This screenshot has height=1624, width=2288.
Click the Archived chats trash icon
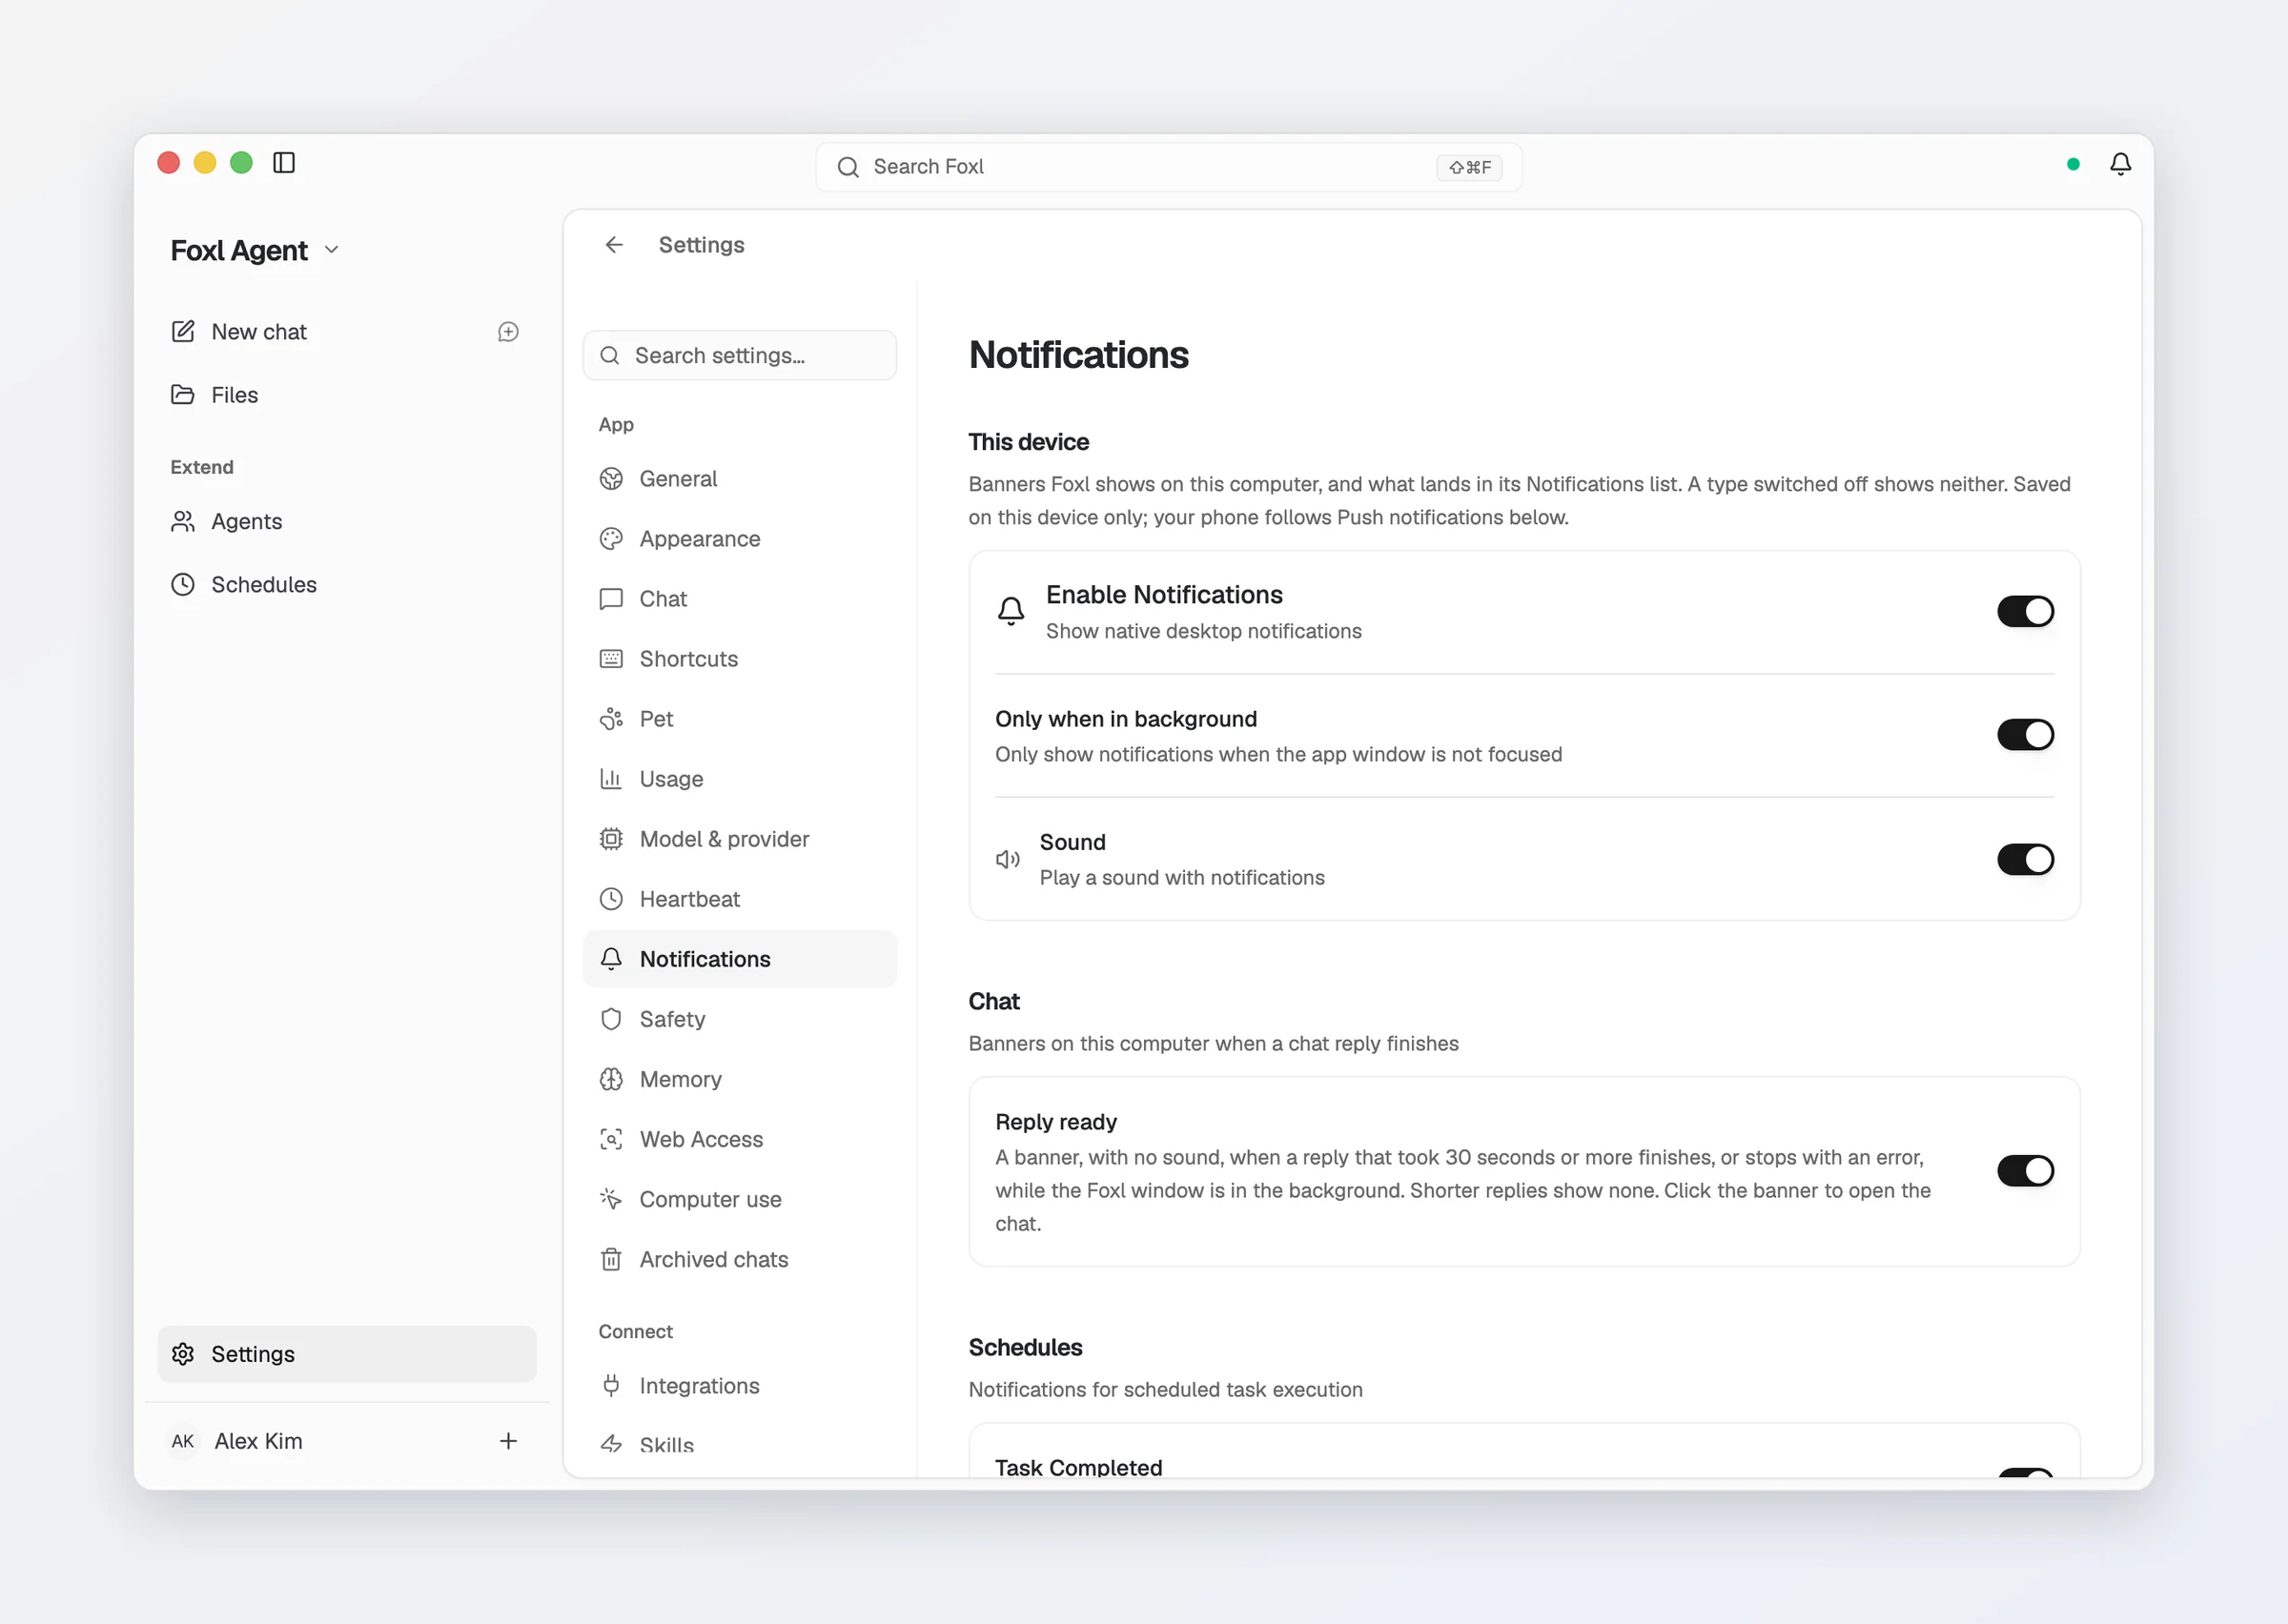[611, 1259]
